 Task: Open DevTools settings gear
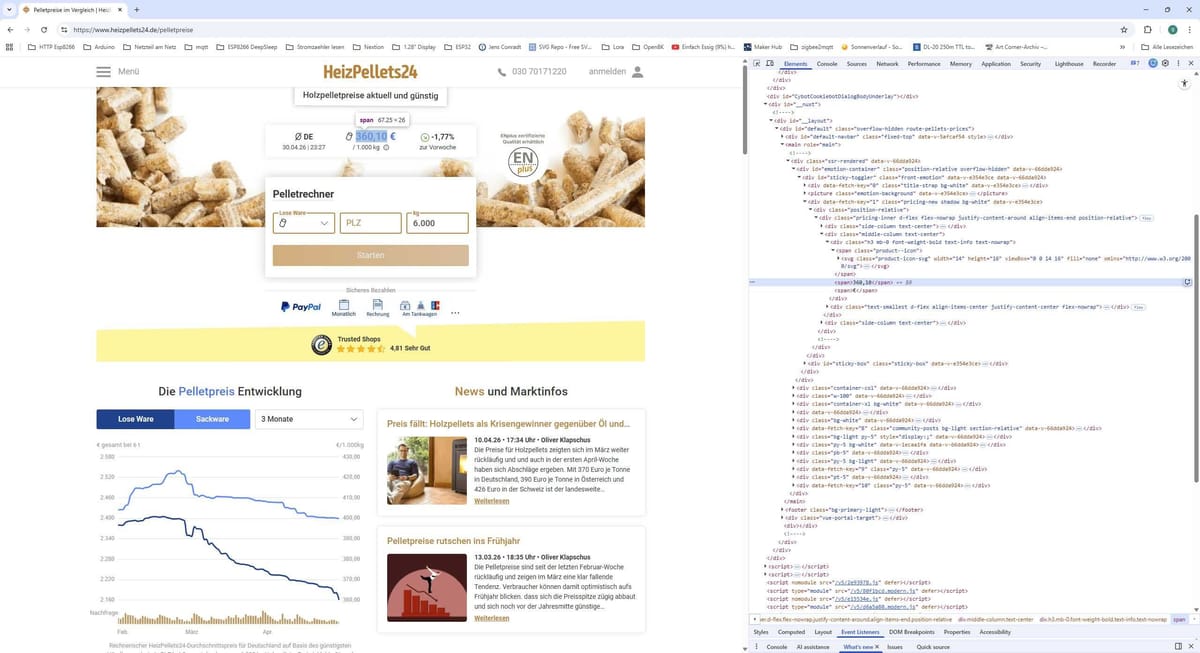[1165, 64]
